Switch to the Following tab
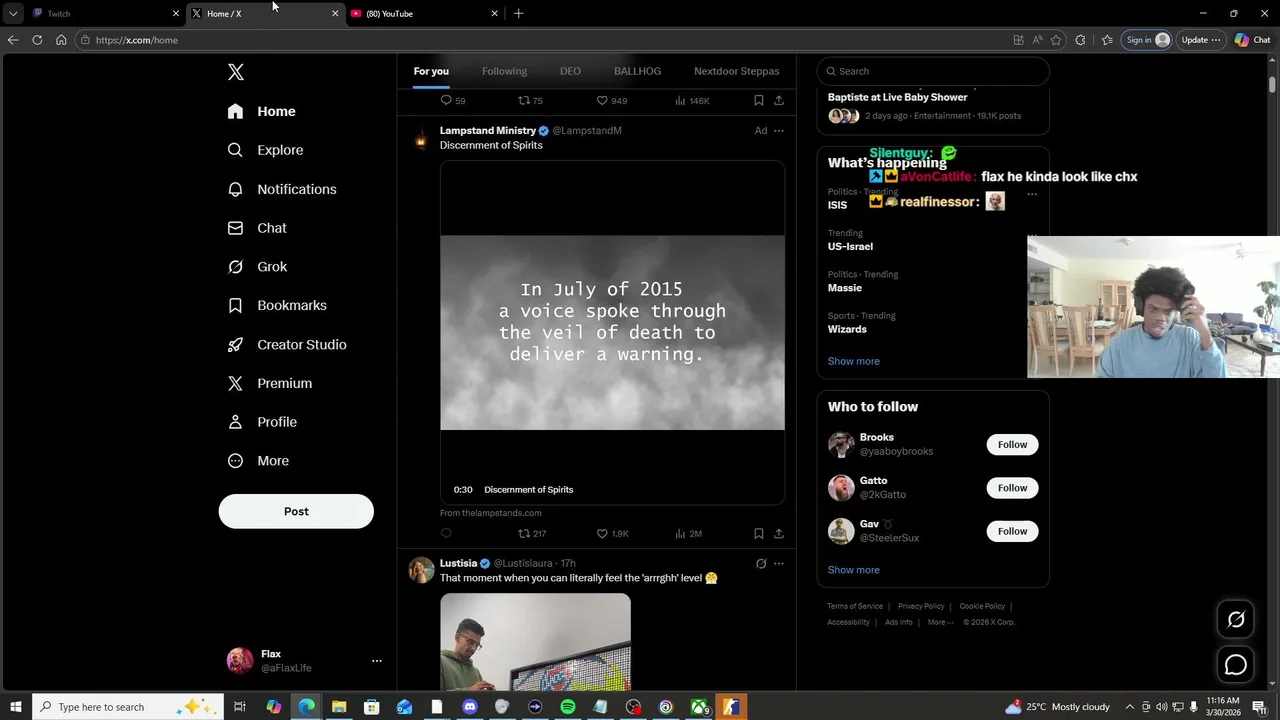 504,71
